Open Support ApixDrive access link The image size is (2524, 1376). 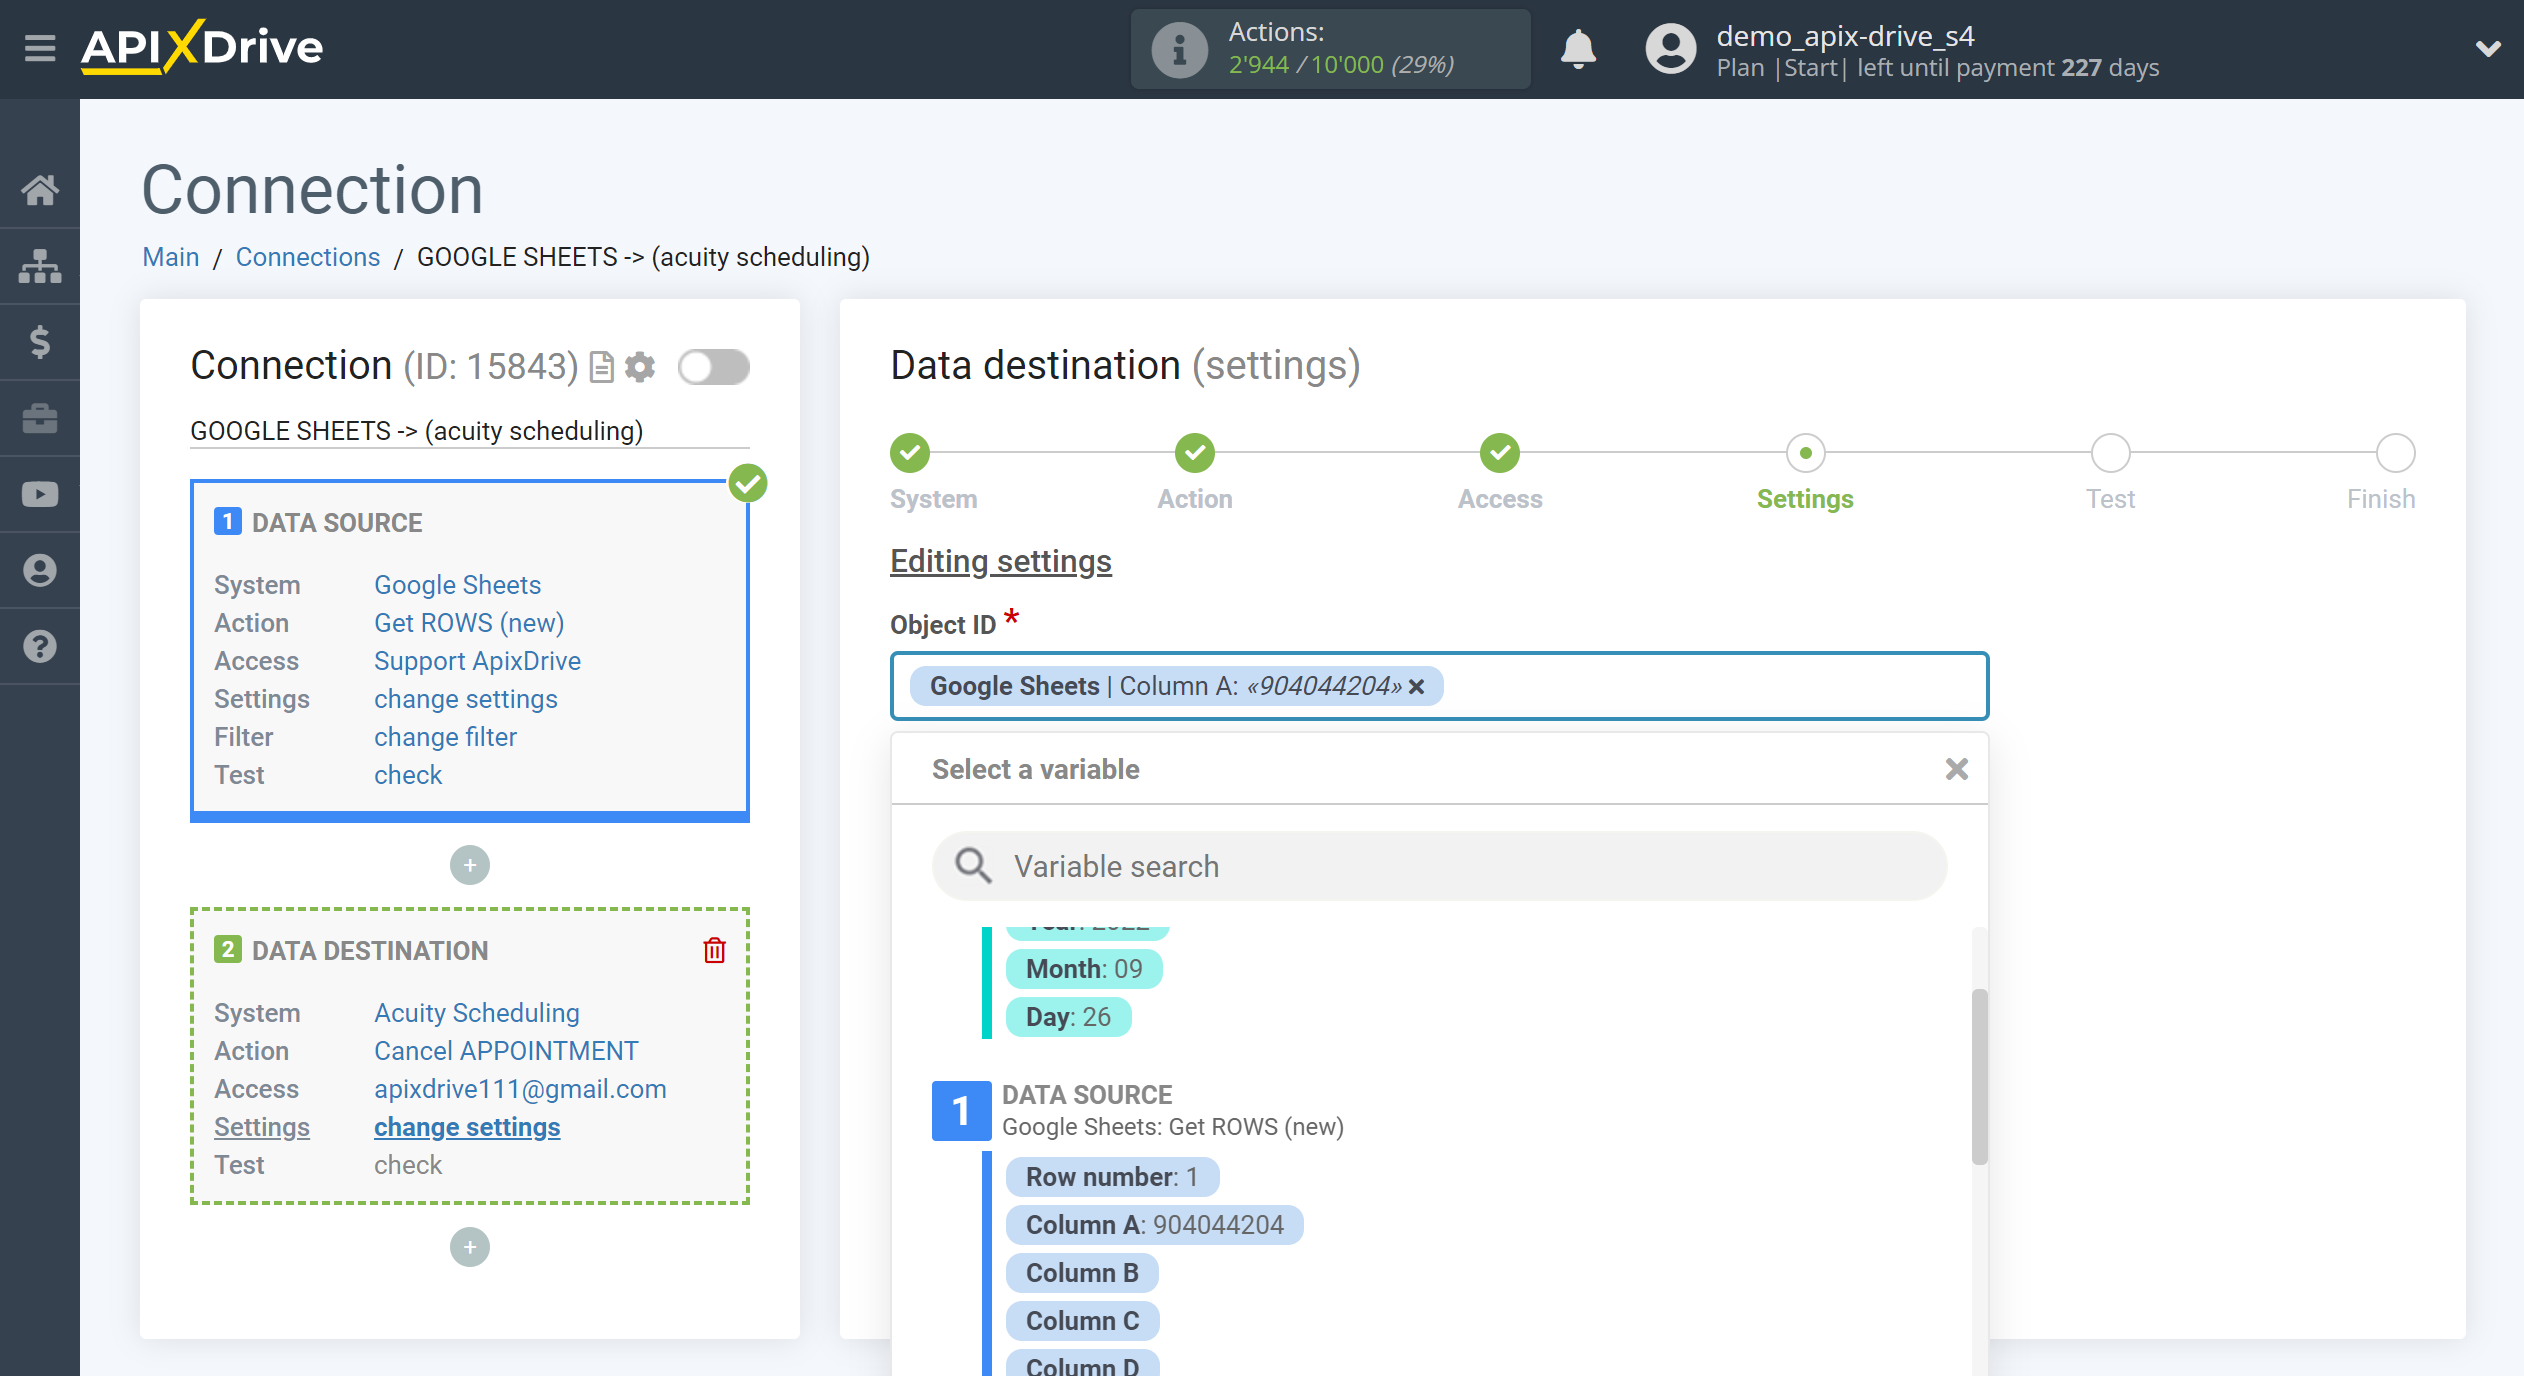[477, 661]
